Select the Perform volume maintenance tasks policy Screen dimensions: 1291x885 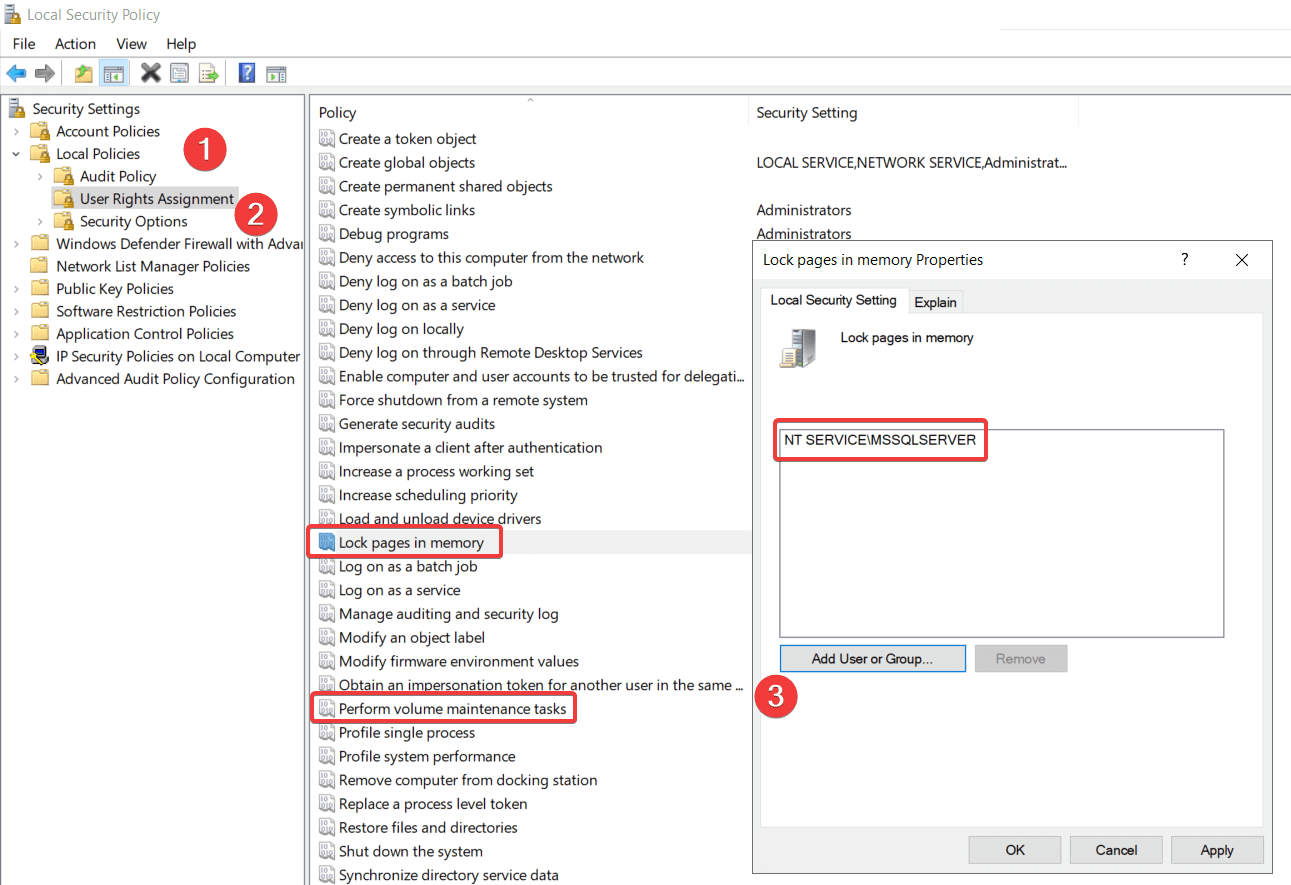[x=452, y=709]
